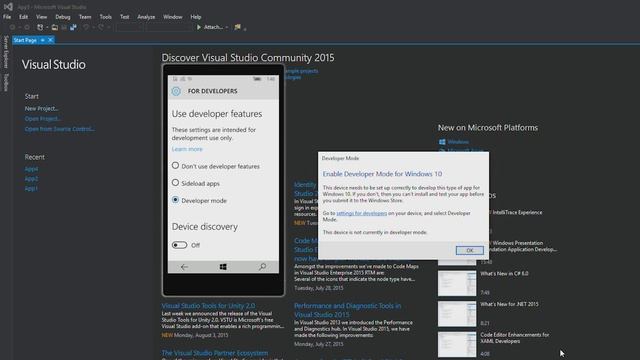This screenshot has height=360, width=640.
Task: Navigate Forward toolbar icon
Action: click(27, 27)
